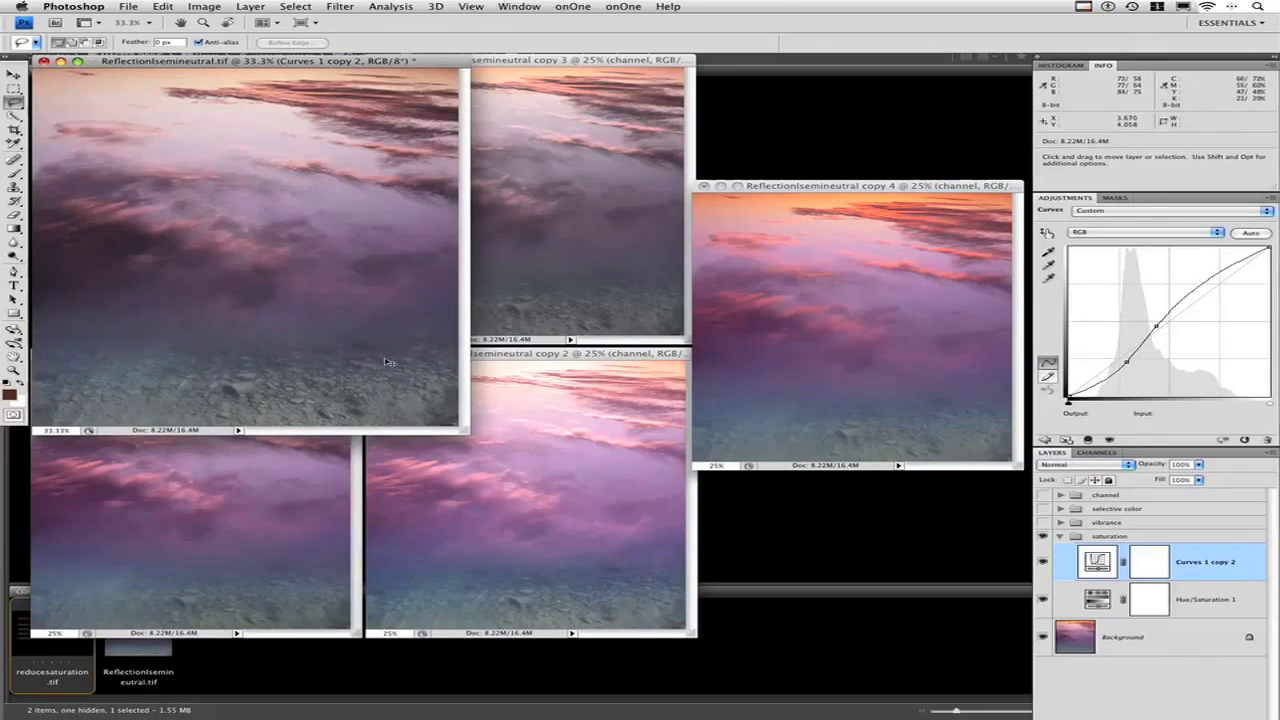Open Spotlight search in the menu bar
This screenshot has height=720, width=1280.
[x=1258, y=6]
